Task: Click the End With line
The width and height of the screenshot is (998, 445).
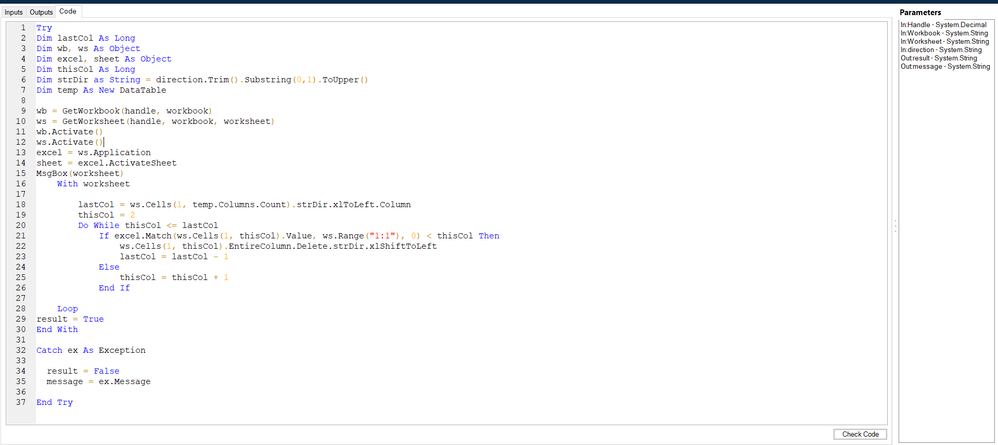Action: coord(57,330)
